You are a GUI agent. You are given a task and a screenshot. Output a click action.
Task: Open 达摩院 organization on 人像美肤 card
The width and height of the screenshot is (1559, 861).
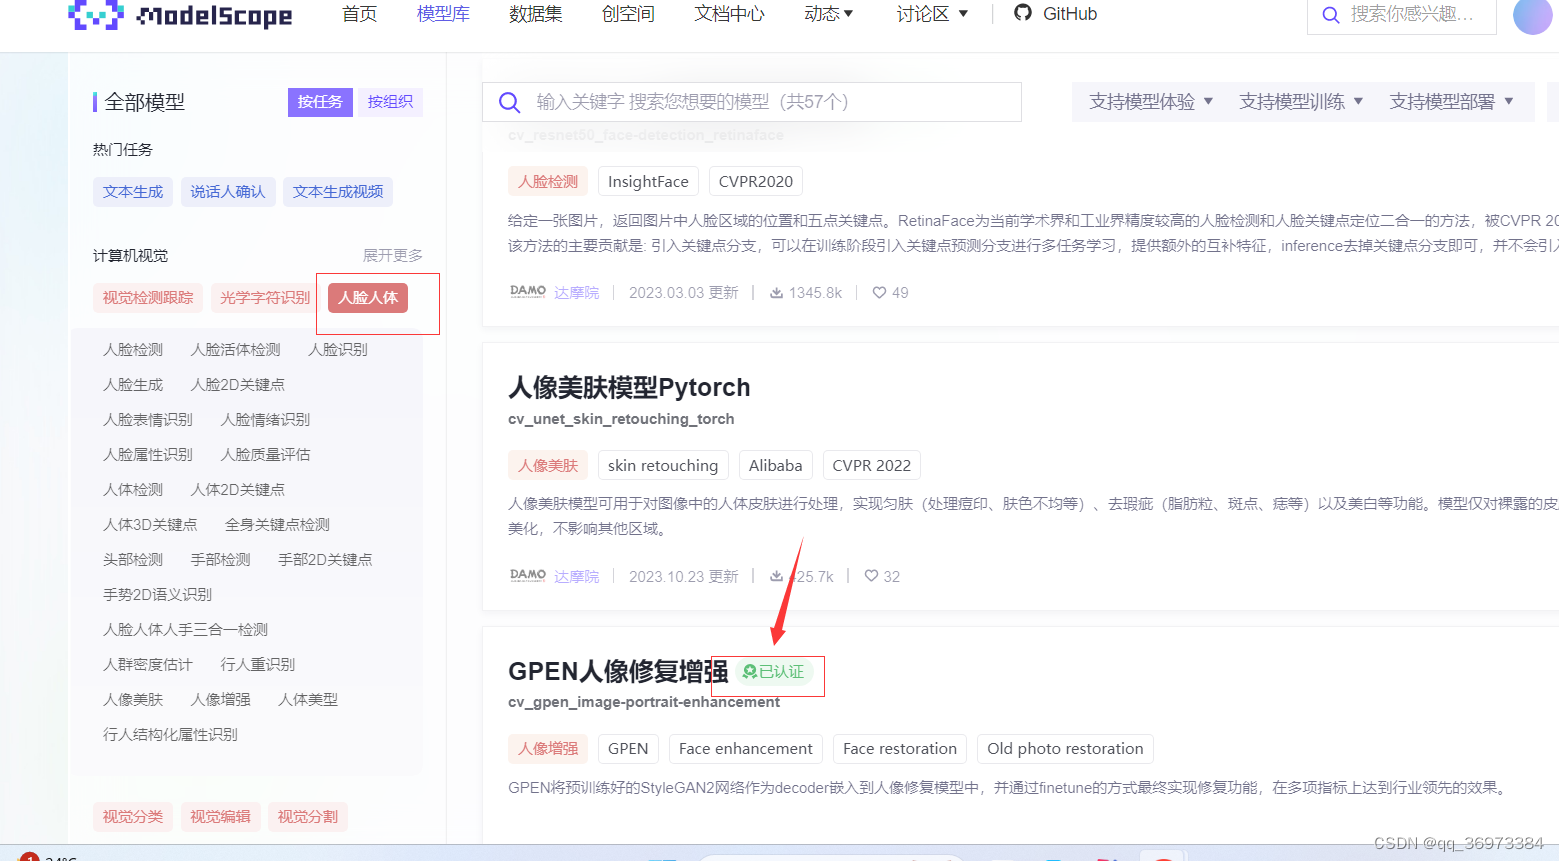(x=577, y=577)
